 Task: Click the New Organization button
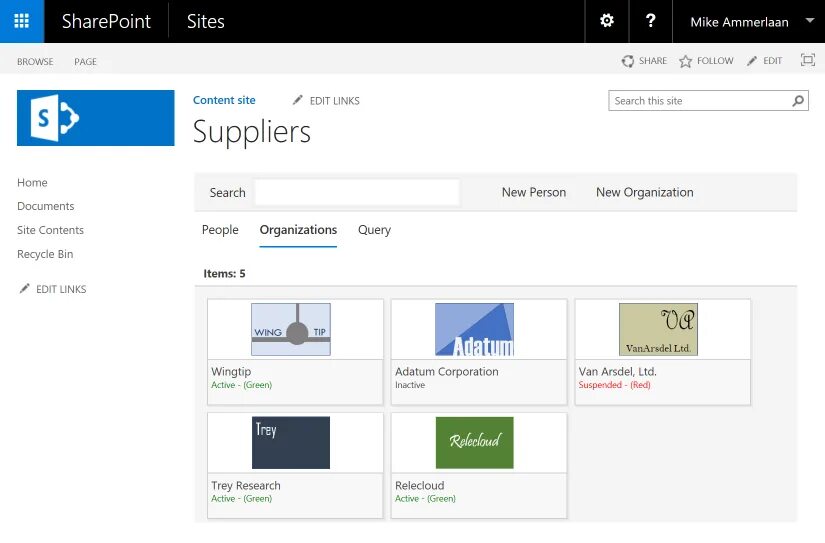coord(644,192)
